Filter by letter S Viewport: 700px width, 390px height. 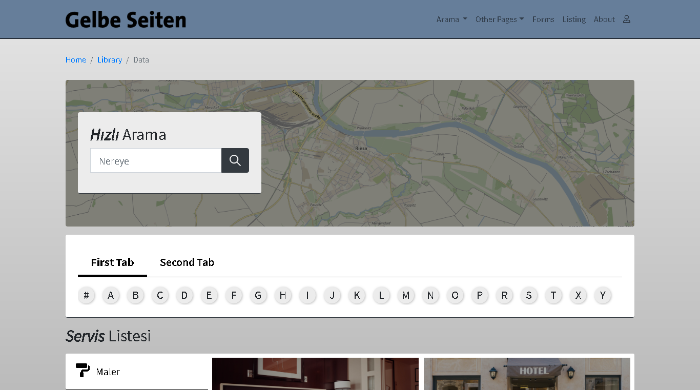pyautogui.click(x=529, y=295)
